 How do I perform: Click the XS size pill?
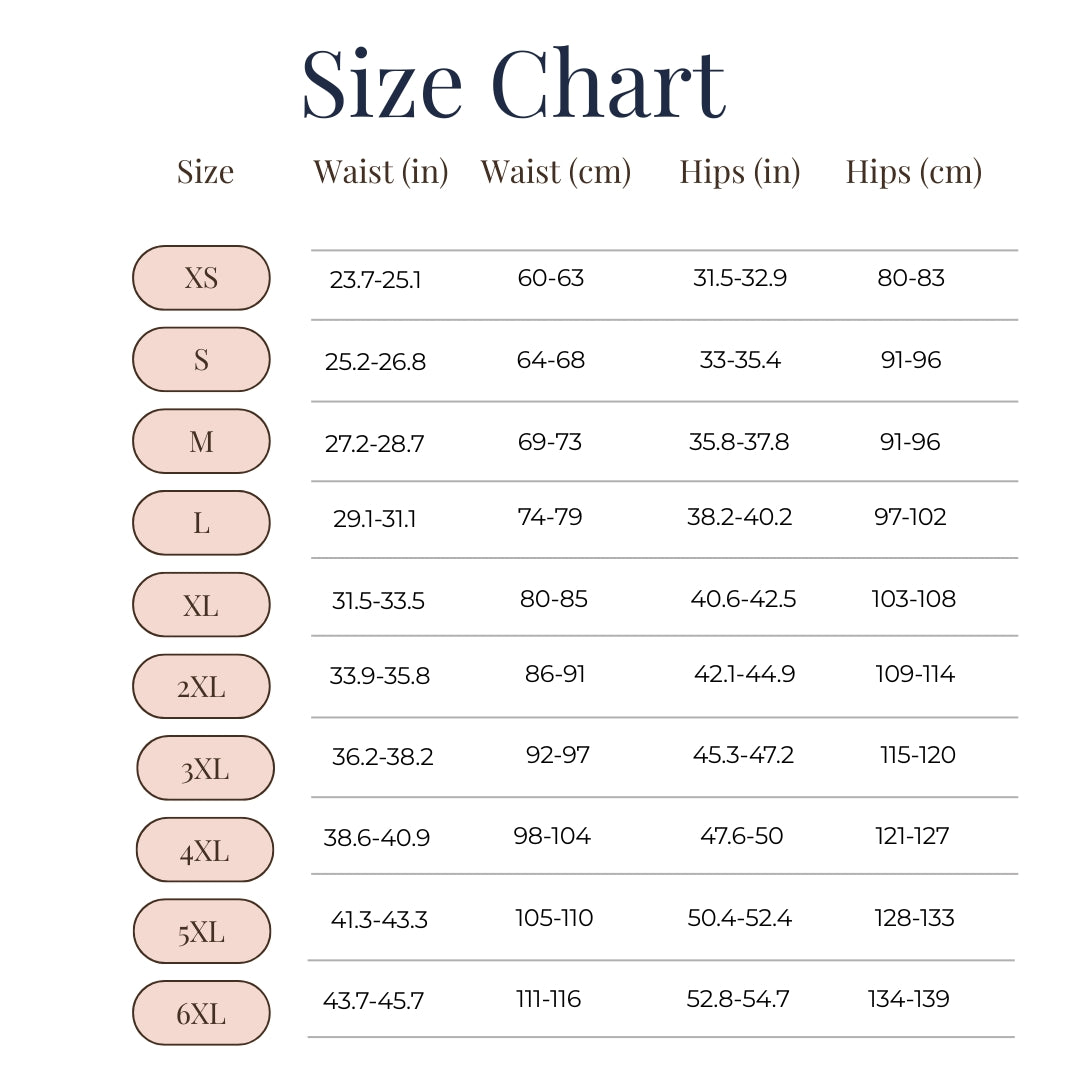tap(201, 278)
